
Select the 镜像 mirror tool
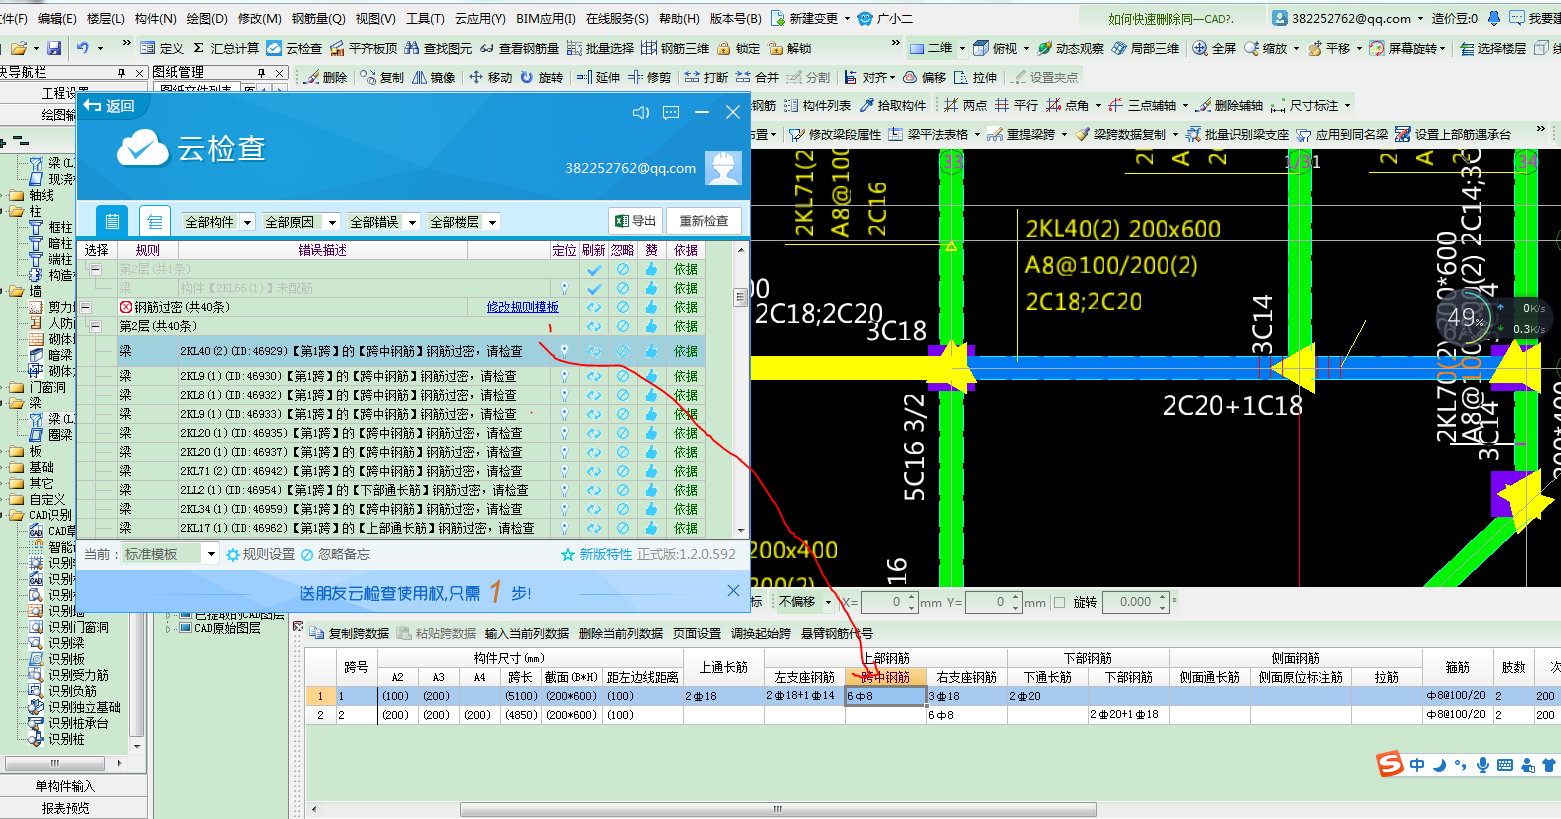click(x=434, y=77)
